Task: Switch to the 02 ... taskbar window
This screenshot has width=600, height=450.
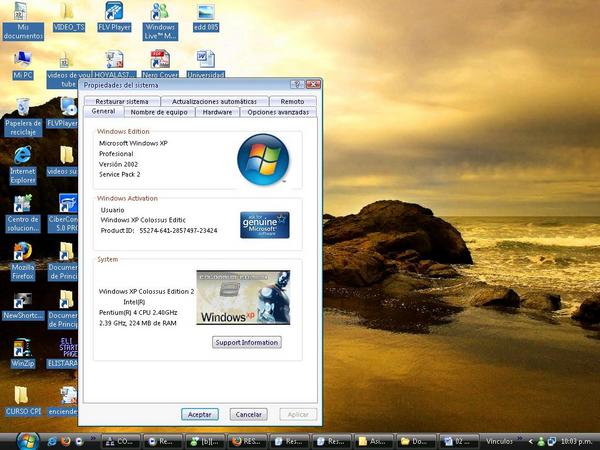Action: pos(458,442)
